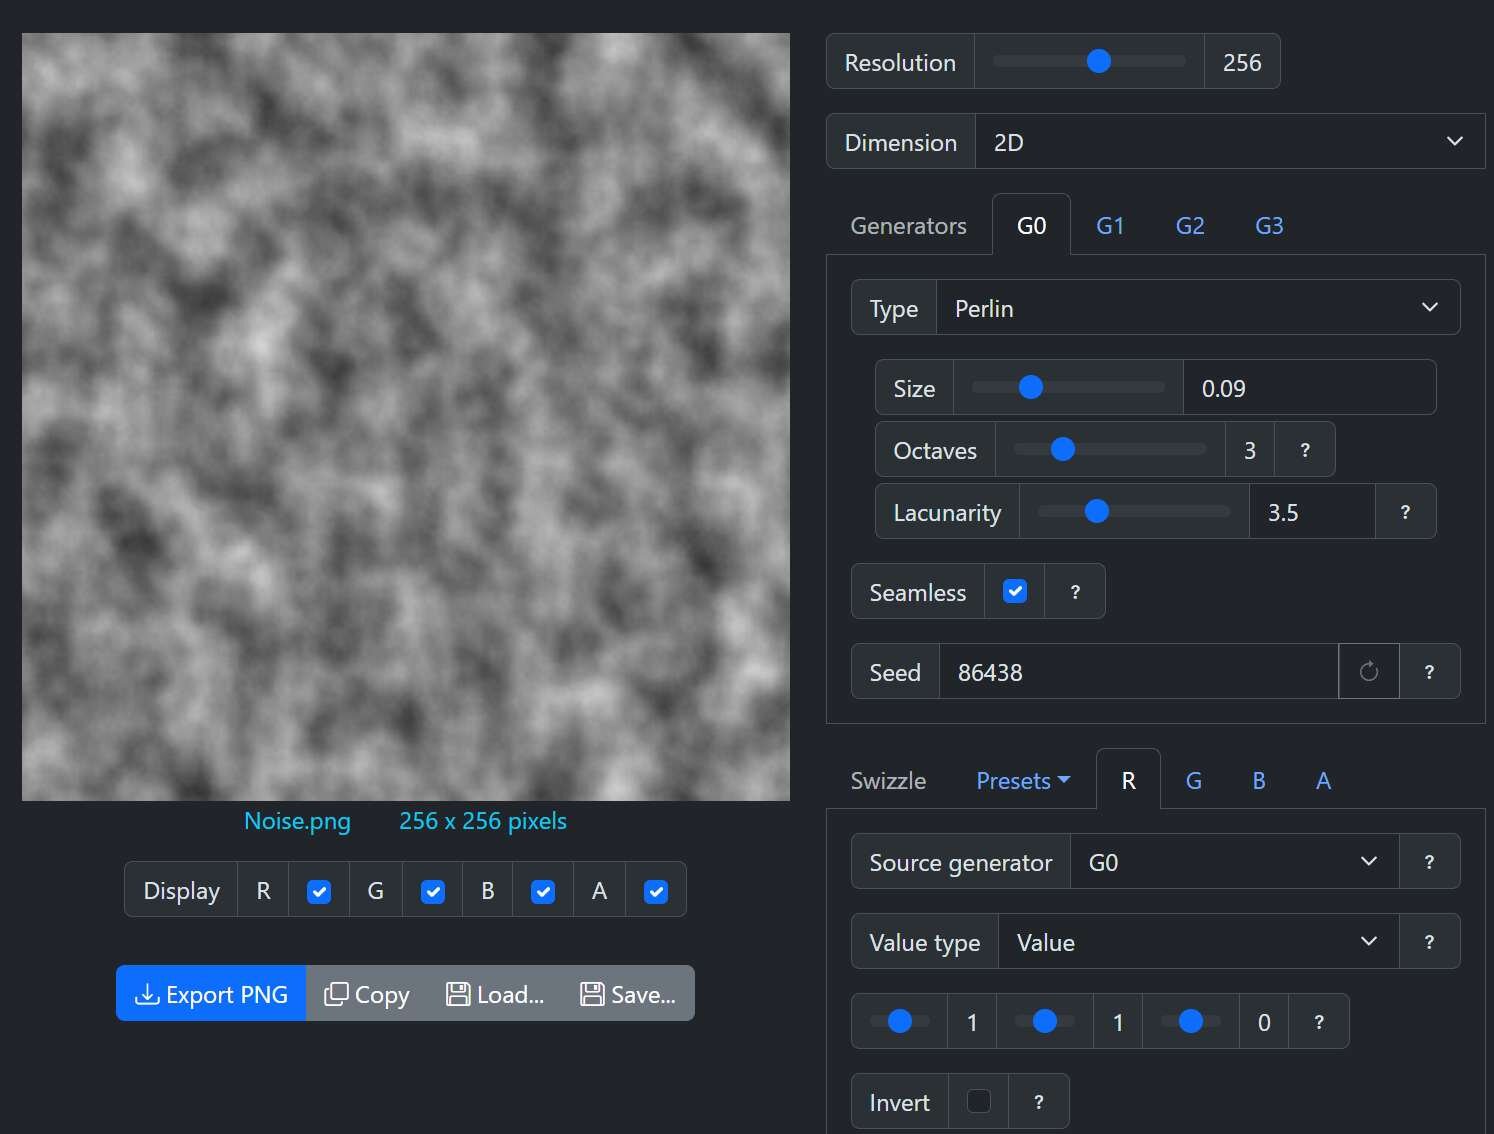This screenshot has height=1134, width=1494.
Task: Click the Seamless help icon
Action: point(1074,591)
